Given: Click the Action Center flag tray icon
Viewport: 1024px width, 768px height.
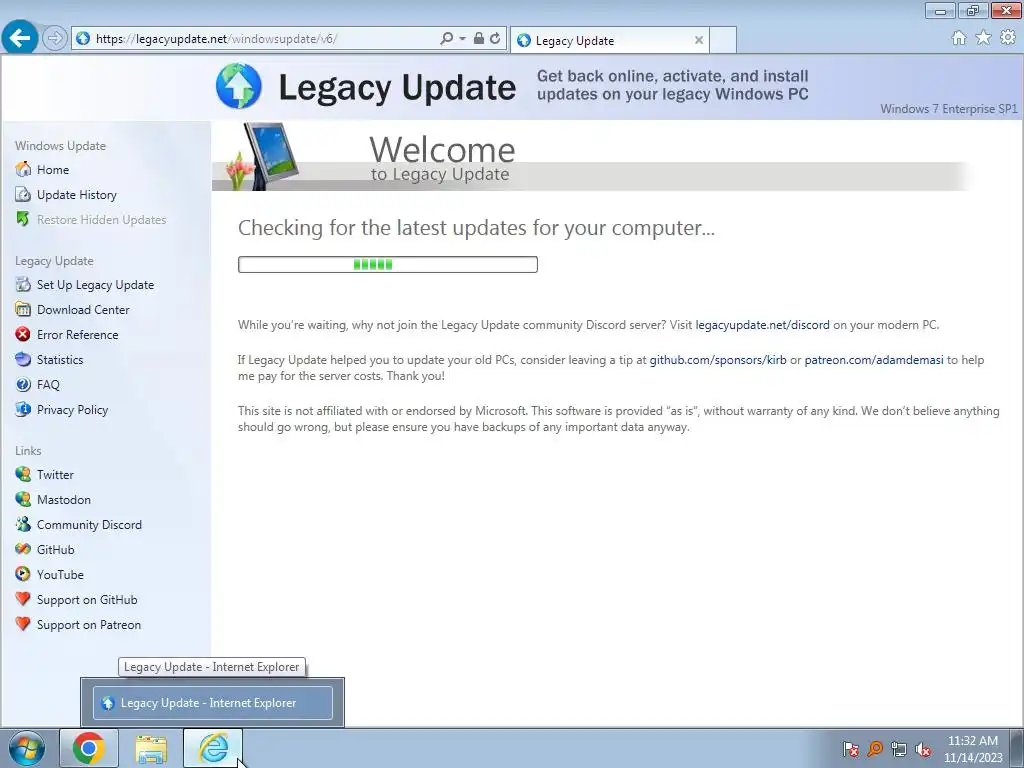Looking at the screenshot, I should coord(850,749).
